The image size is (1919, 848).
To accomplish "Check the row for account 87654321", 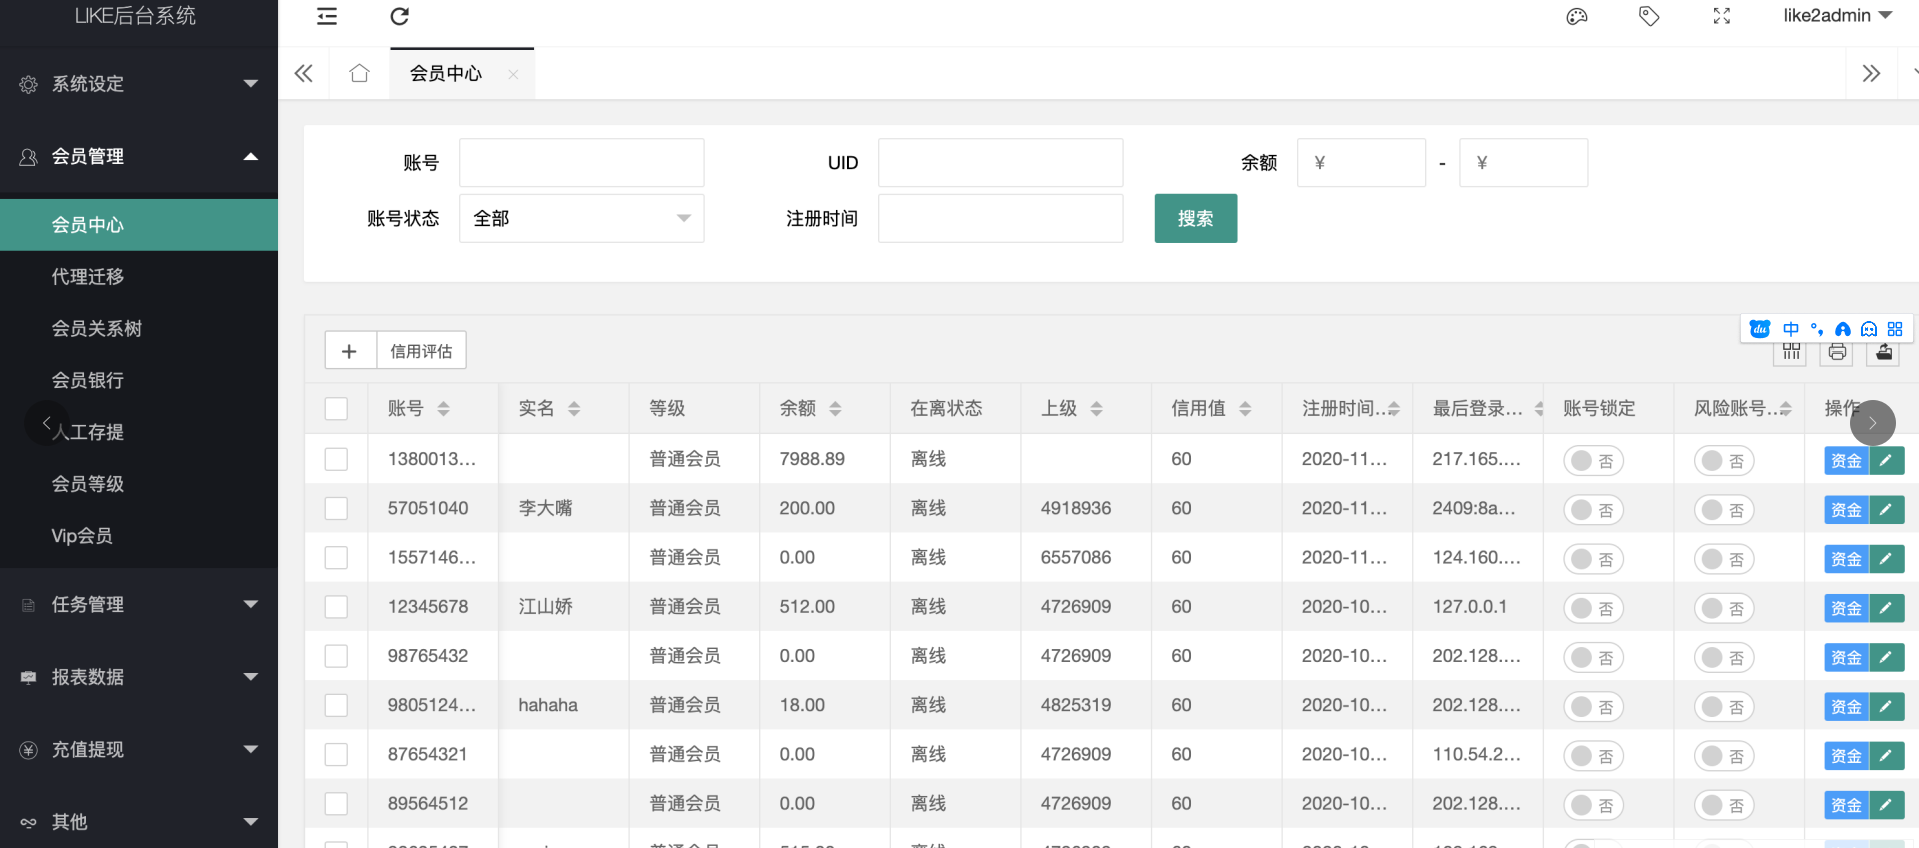I will tap(336, 754).
